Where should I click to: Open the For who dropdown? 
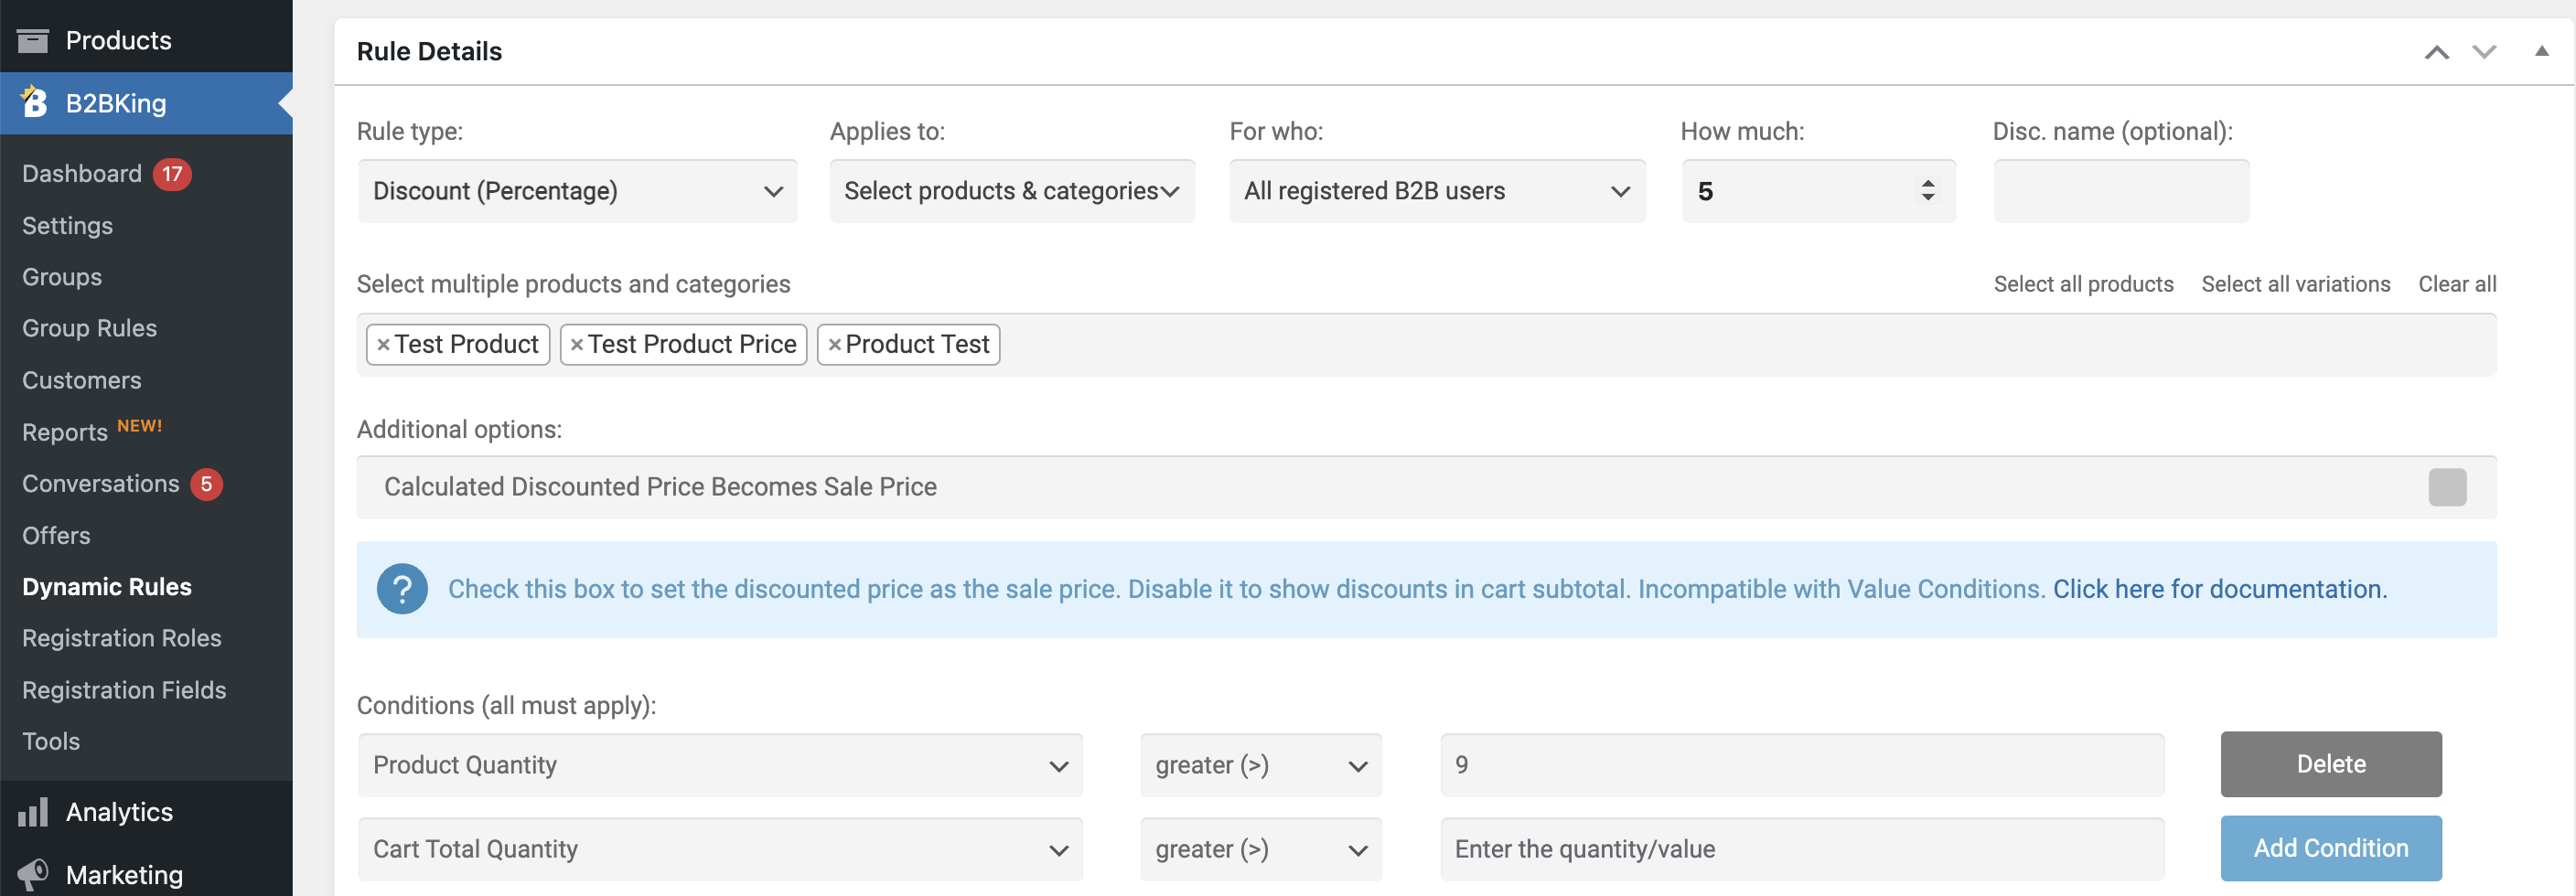(1437, 191)
